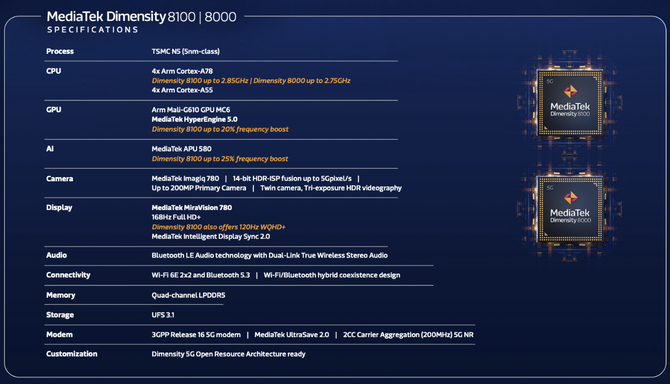Viewport: 670px width, 384px height.
Task: Click 'Wi-Fi 6E 2x2 and Bluetooth 5.3'
Action: tap(200, 275)
